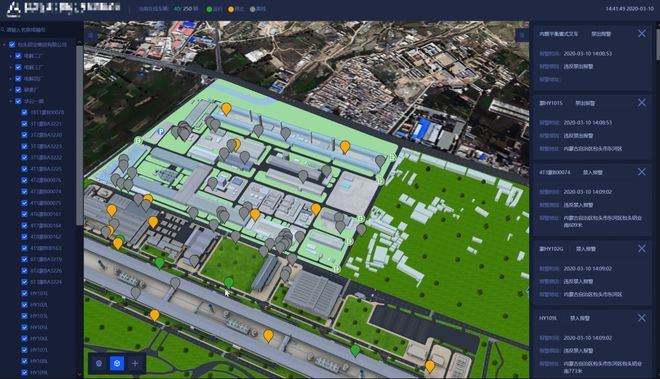Select the 3T5蒙BA3222 tree row label
Image resolution: width=660 pixels, height=379 pixels.
46,157
